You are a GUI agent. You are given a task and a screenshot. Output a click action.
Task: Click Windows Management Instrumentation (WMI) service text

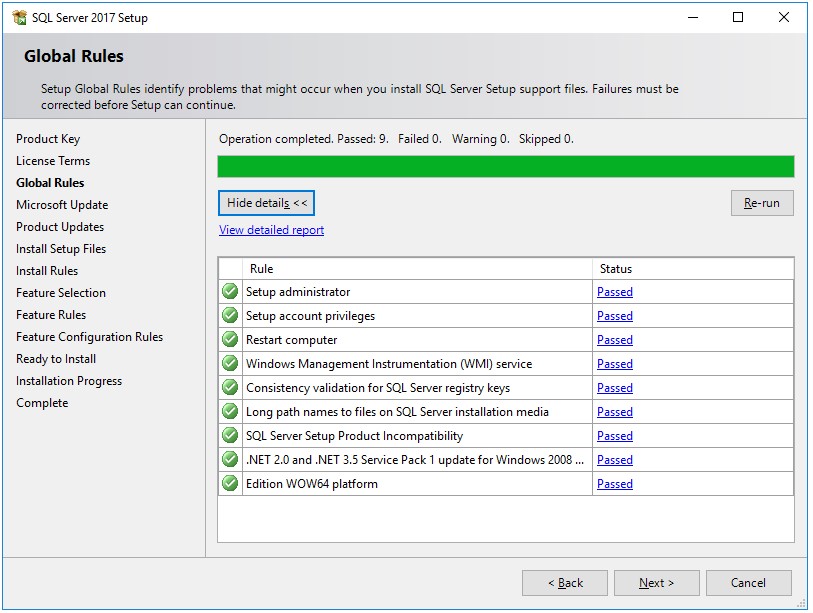[389, 364]
